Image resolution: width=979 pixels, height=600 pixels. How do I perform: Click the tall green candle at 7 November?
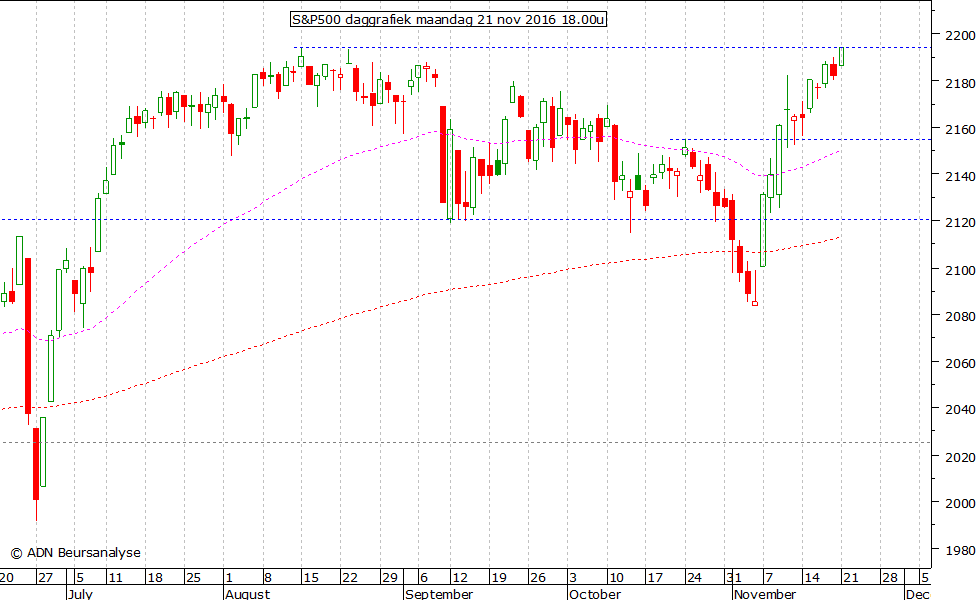763,230
